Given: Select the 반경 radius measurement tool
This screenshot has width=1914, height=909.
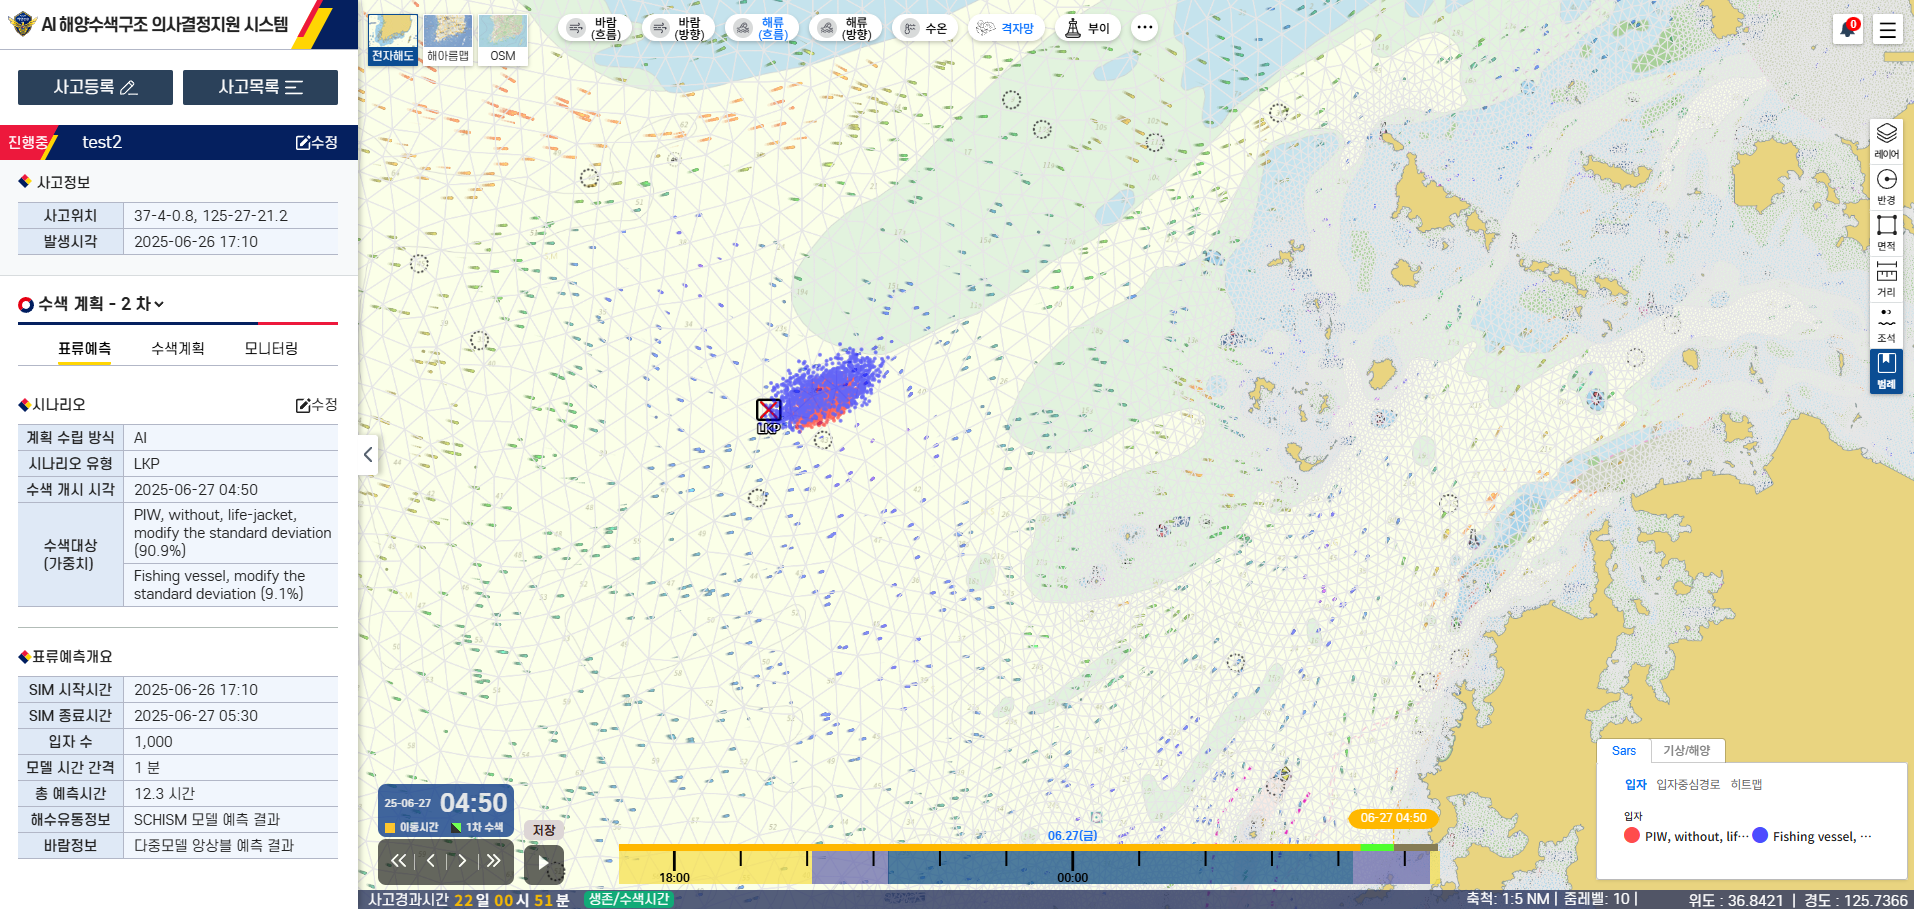Looking at the screenshot, I should pyautogui.click(x=1886, y=187).
